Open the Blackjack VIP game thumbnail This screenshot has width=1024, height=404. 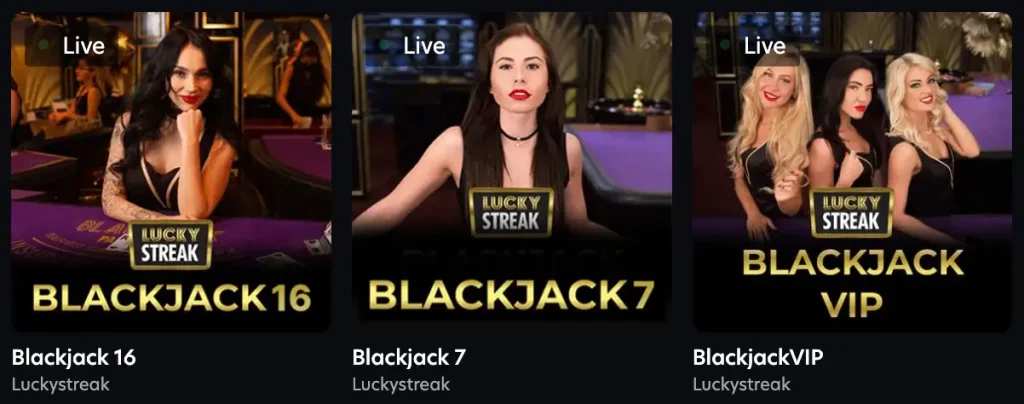tap(852, 172)
